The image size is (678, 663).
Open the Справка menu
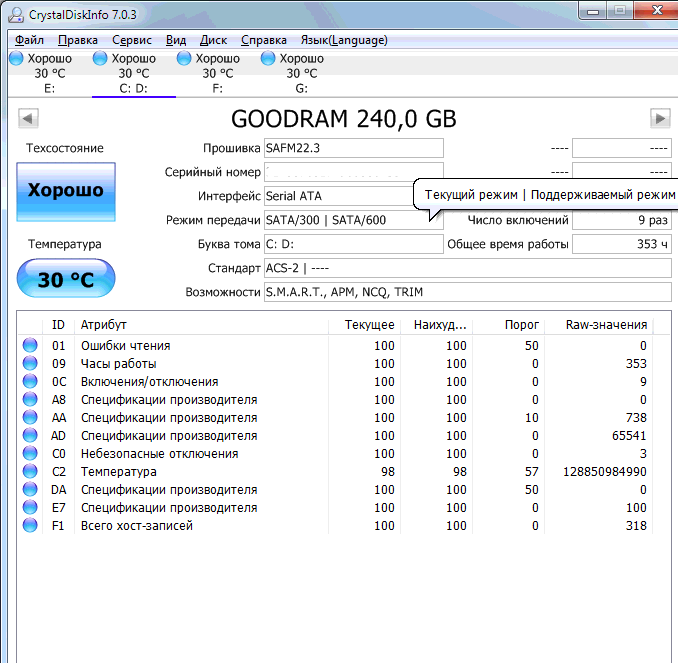(264, 40)
